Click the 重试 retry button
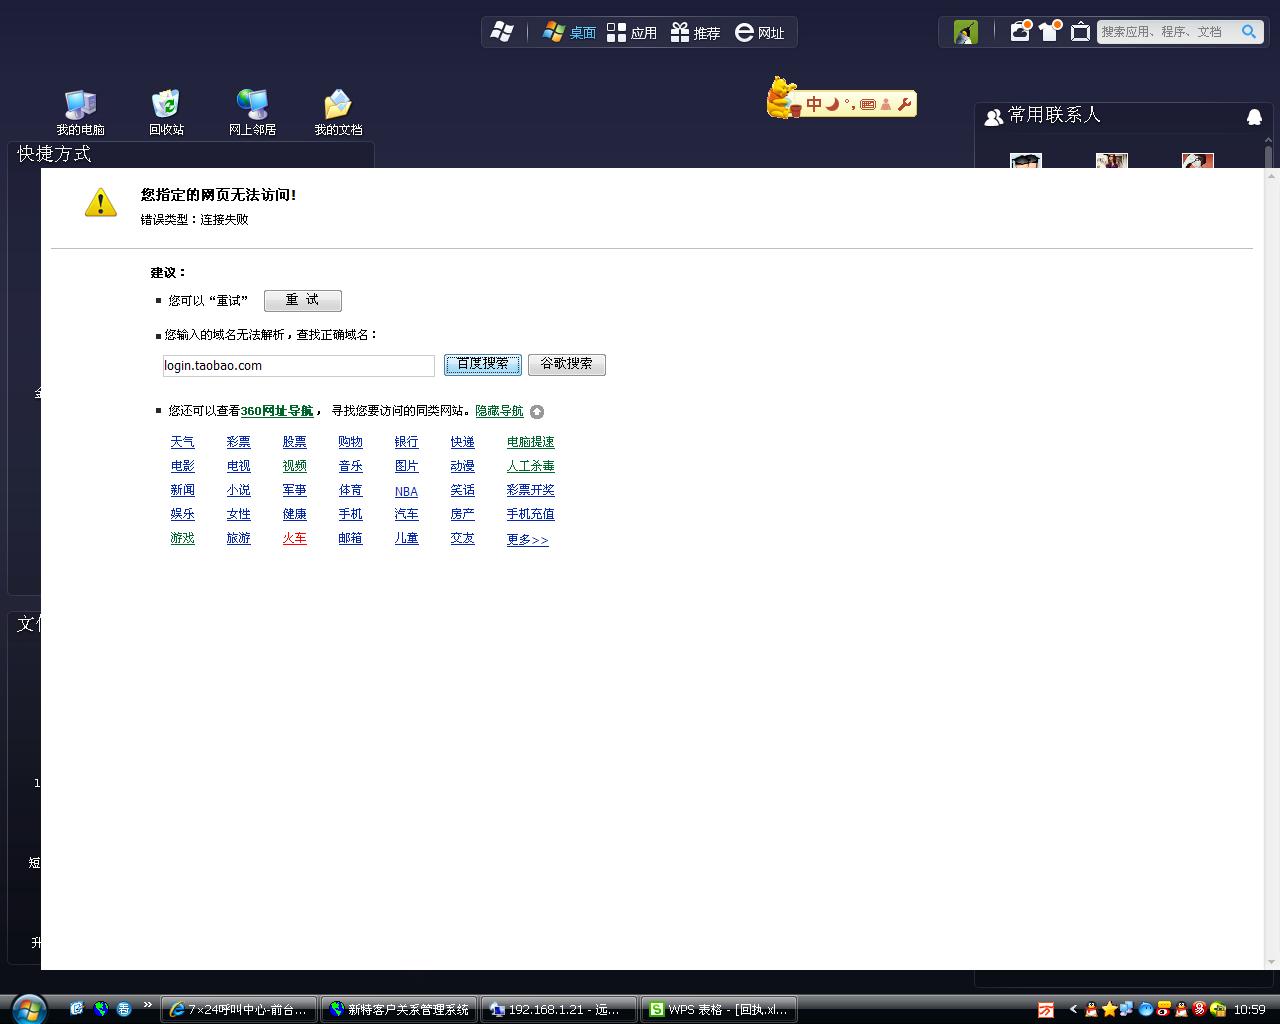 click(x=303, y=301)
